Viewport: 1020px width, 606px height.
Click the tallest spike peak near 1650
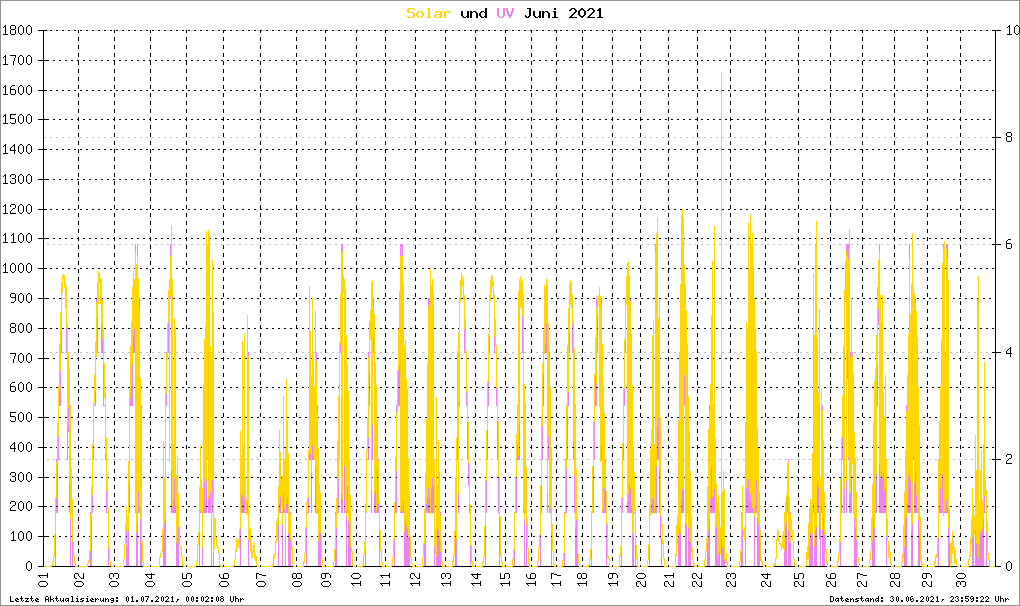pyautogui.click(x=721, y=74)
